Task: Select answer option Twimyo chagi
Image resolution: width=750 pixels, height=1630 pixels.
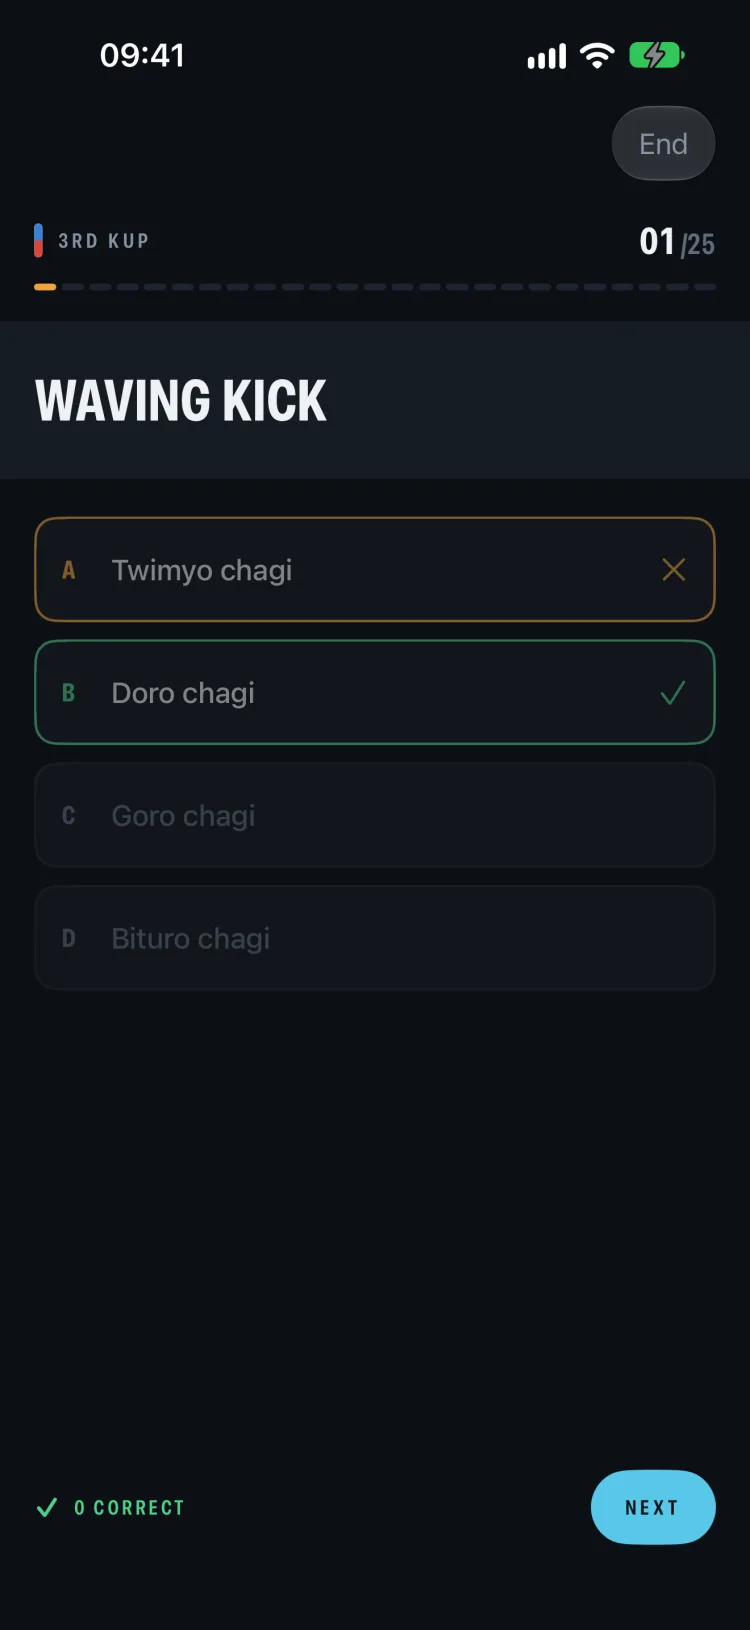Action: [375, 570]
